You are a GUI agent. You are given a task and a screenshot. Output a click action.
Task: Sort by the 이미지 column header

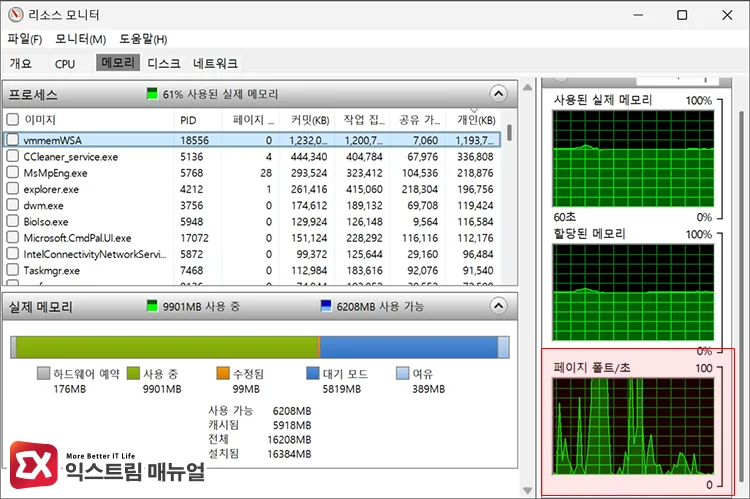[x=40, y=120]
